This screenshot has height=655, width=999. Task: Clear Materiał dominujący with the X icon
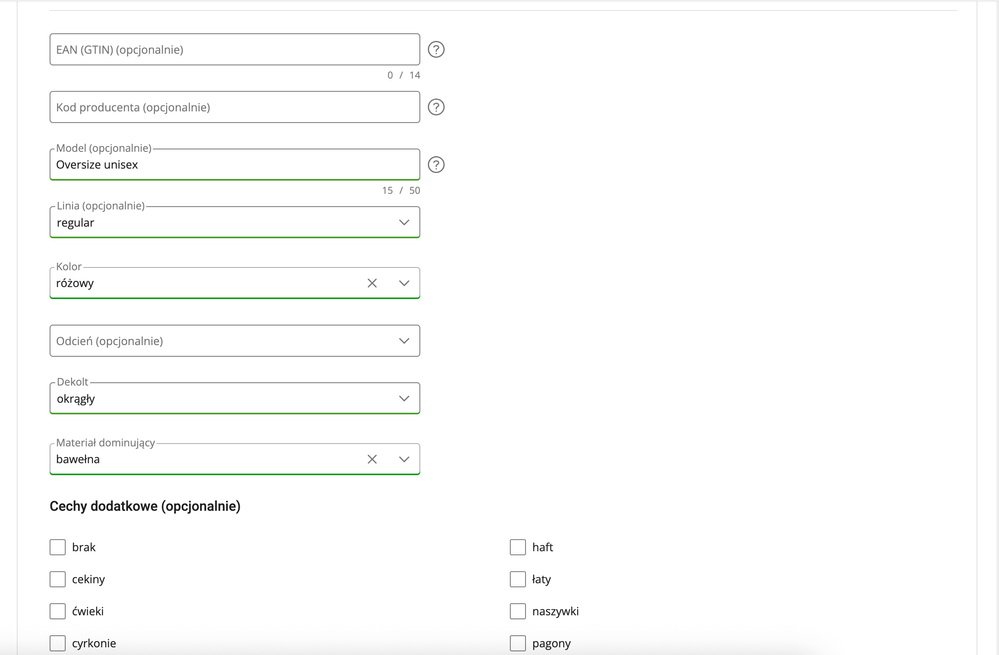pos(372,459)
